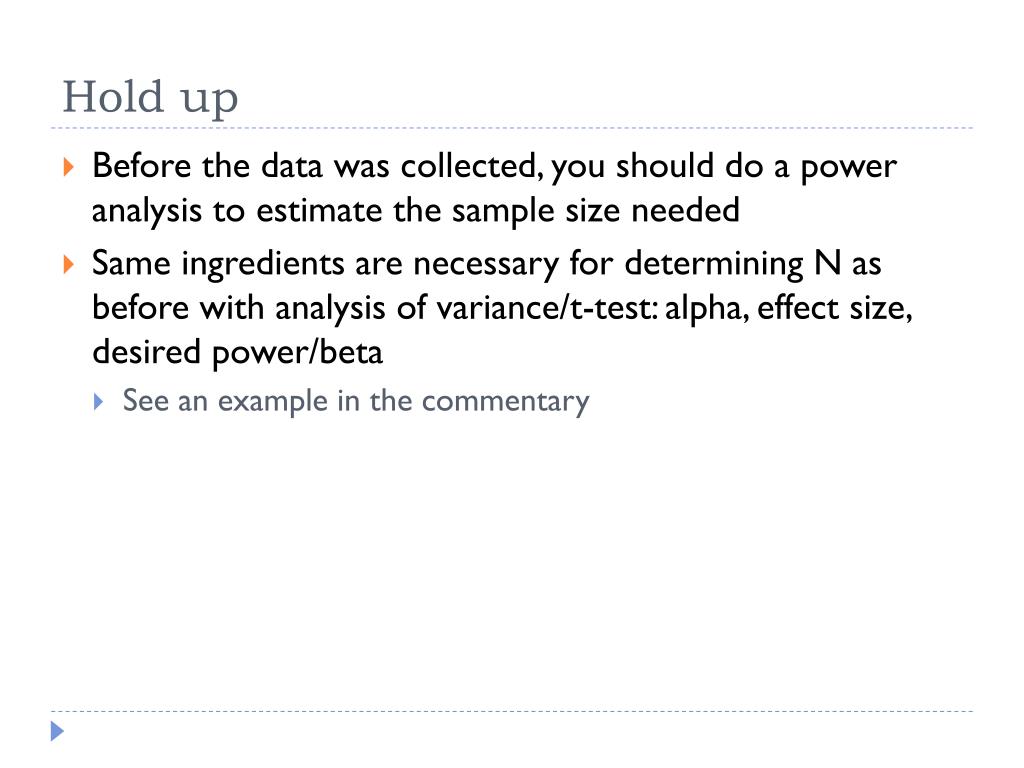Click the word "alpha," in the bullet text

click(x=707, y=309)
